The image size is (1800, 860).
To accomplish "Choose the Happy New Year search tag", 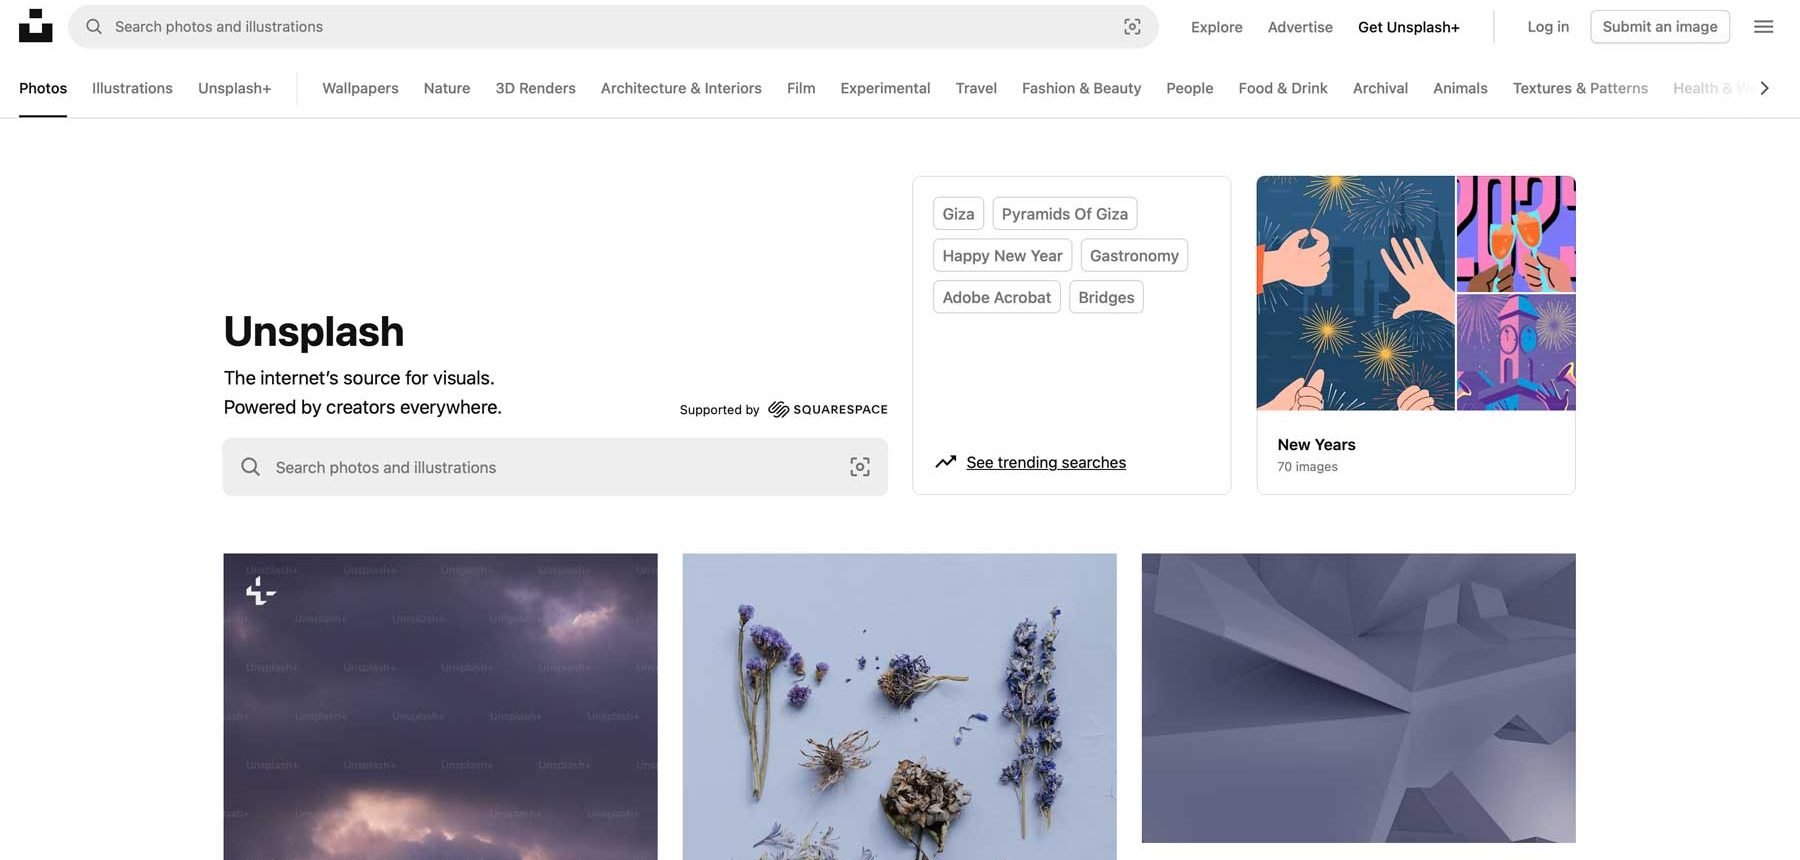I will (1002, 256).
